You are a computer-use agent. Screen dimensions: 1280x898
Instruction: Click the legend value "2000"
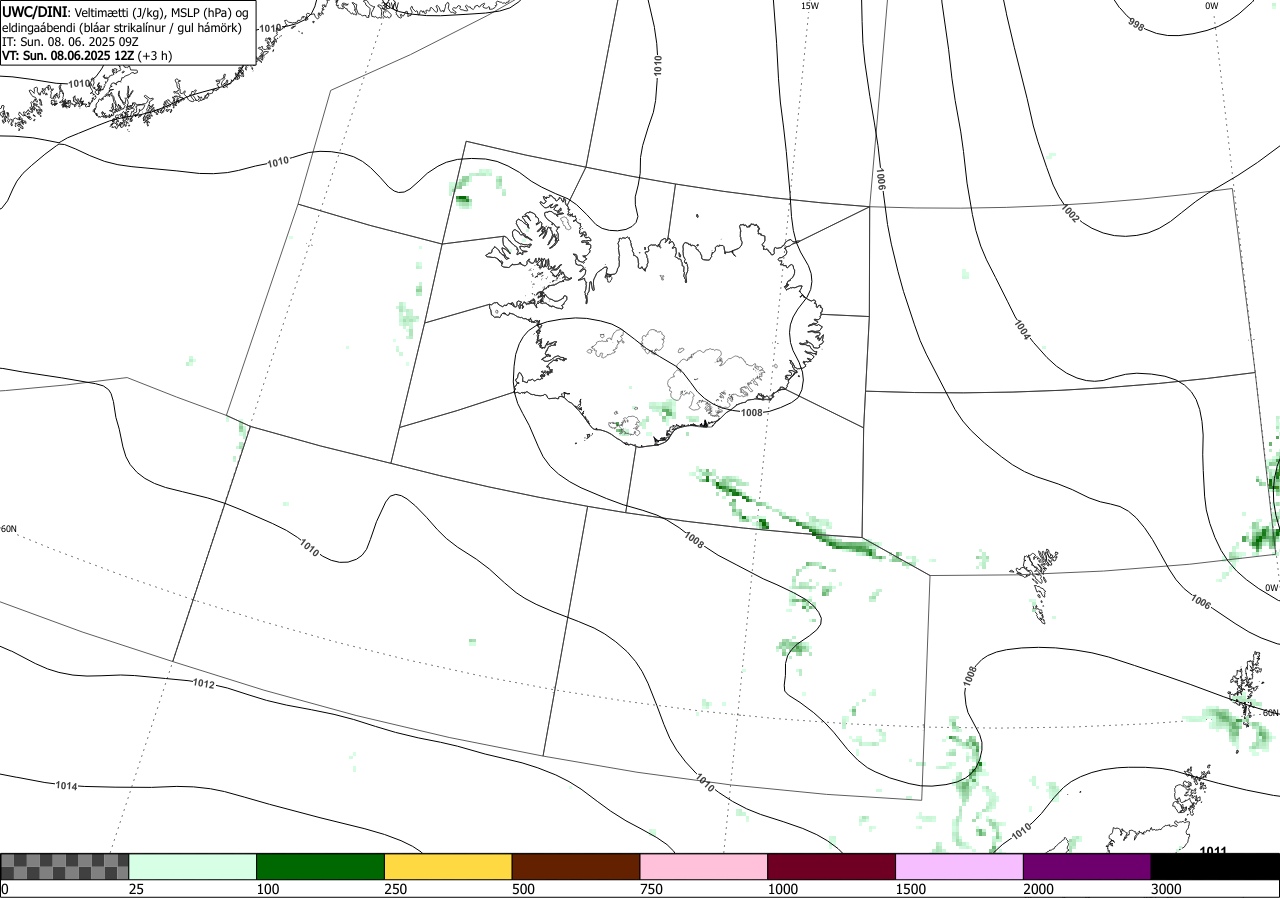pyautogui.click(x=1038, y=889)
